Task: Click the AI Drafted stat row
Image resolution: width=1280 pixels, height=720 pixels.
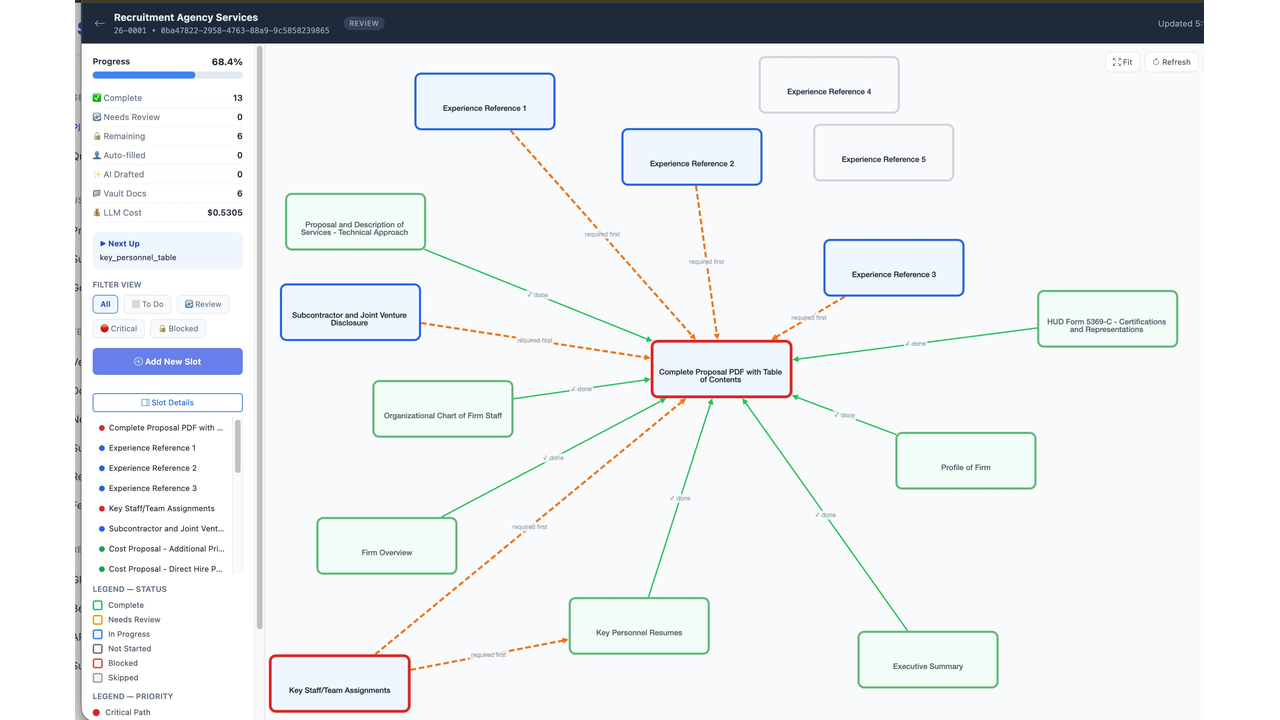Action: click(x=167, y=174)
